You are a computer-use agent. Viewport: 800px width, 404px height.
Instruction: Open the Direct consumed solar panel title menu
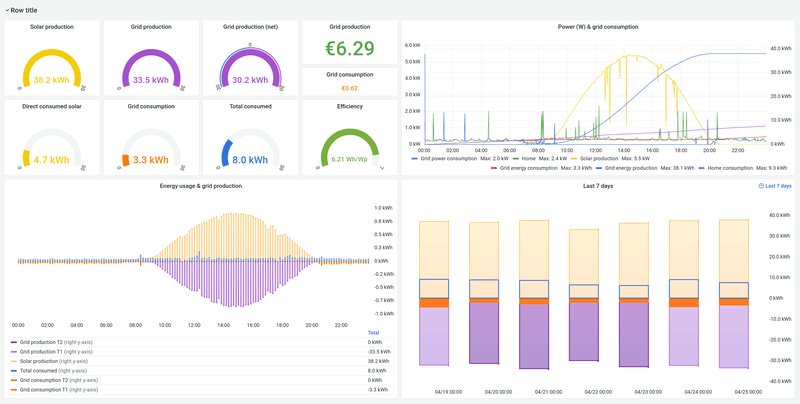(x=52, y=106)
